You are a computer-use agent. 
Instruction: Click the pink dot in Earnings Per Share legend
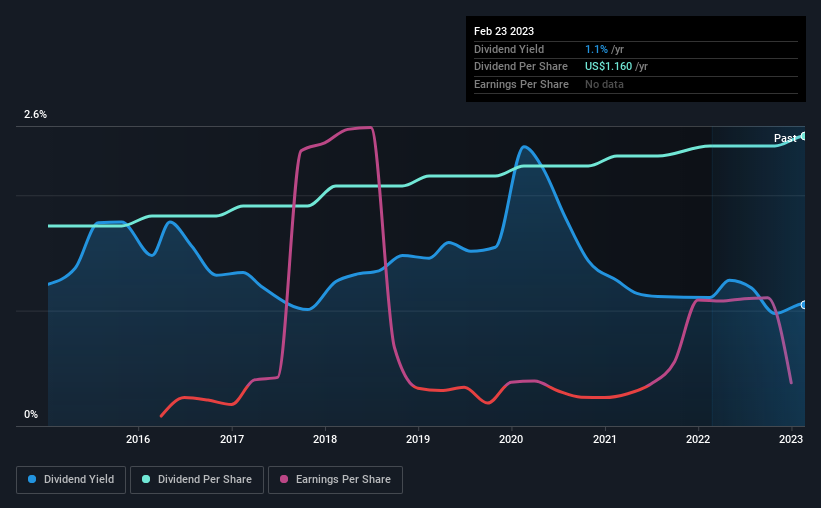click(284, 479)
